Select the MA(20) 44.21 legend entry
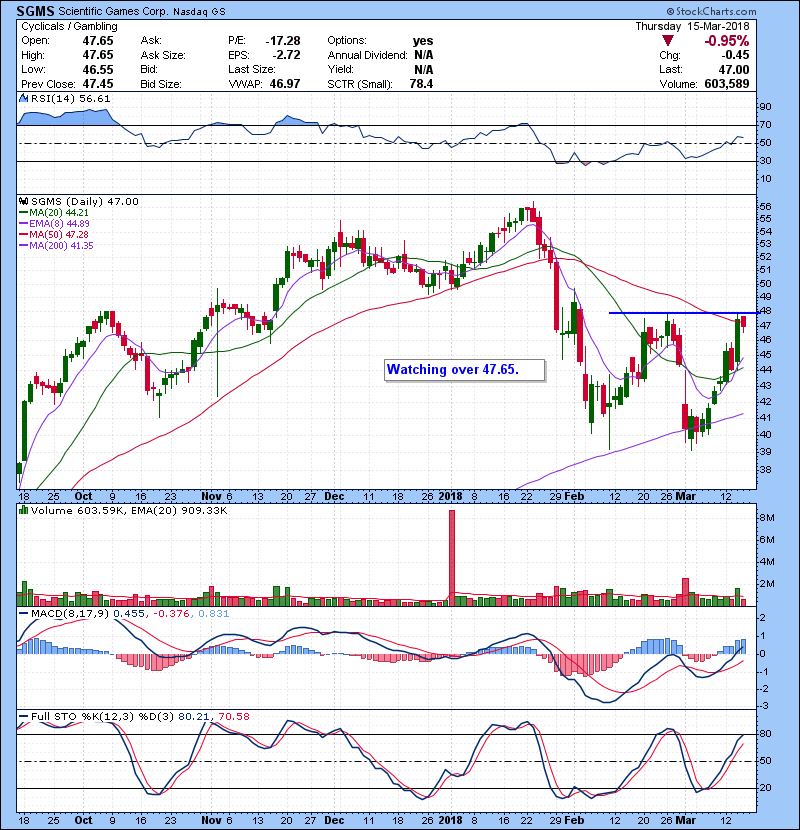Viewport: 800px width, 830px height. tap(54, 213)
